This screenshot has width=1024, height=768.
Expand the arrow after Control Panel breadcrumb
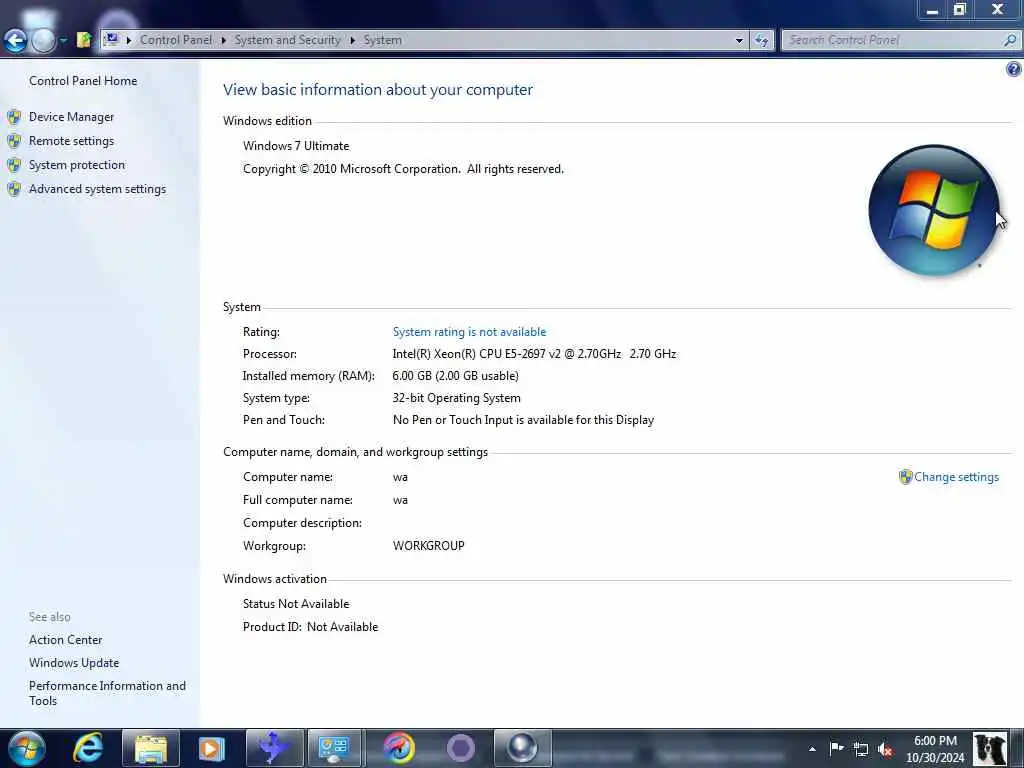(x=223, y=40)
